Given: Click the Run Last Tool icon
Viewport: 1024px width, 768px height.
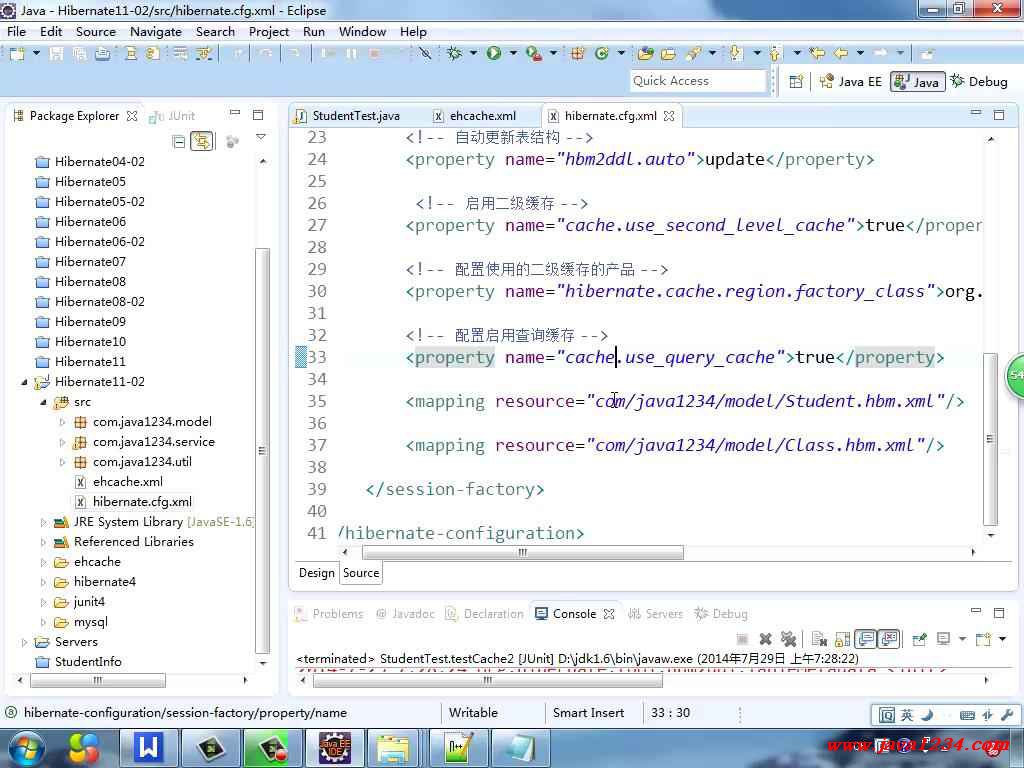Looking at the screenshot, I should [x=534, y=54].
